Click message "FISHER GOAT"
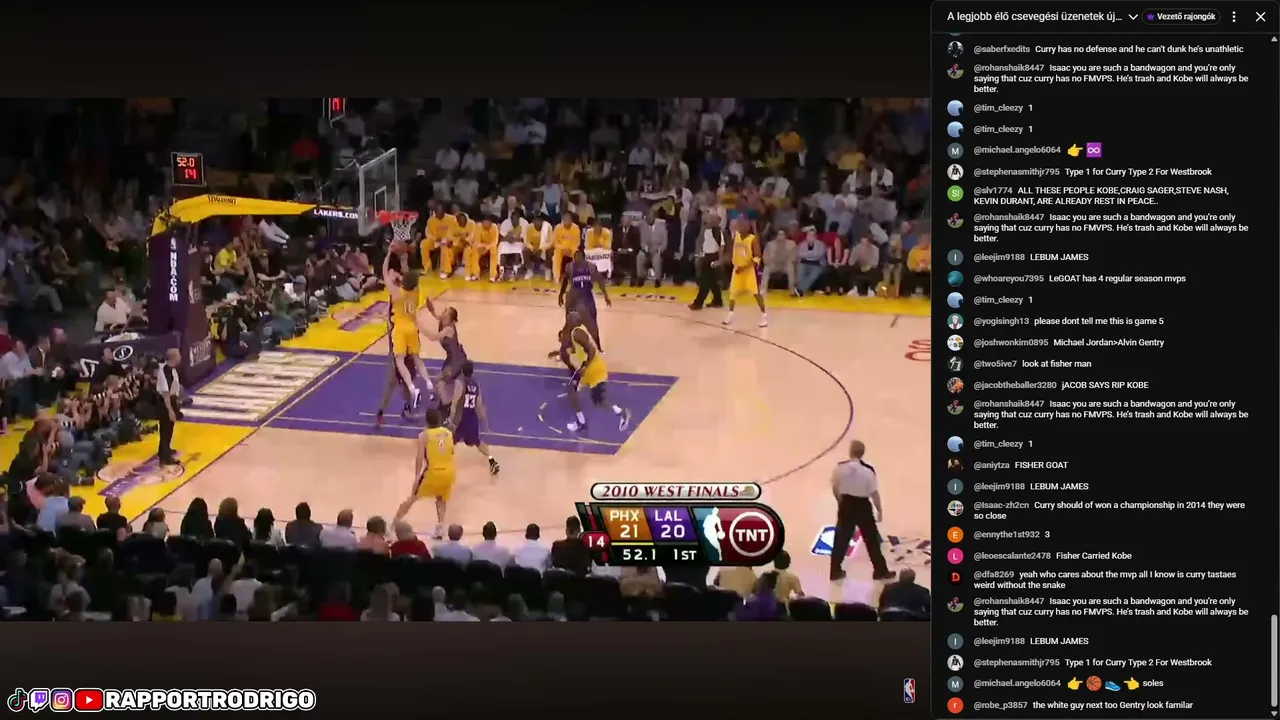The width and height of the screenshot is (1280, 720). coord(1041,465)
